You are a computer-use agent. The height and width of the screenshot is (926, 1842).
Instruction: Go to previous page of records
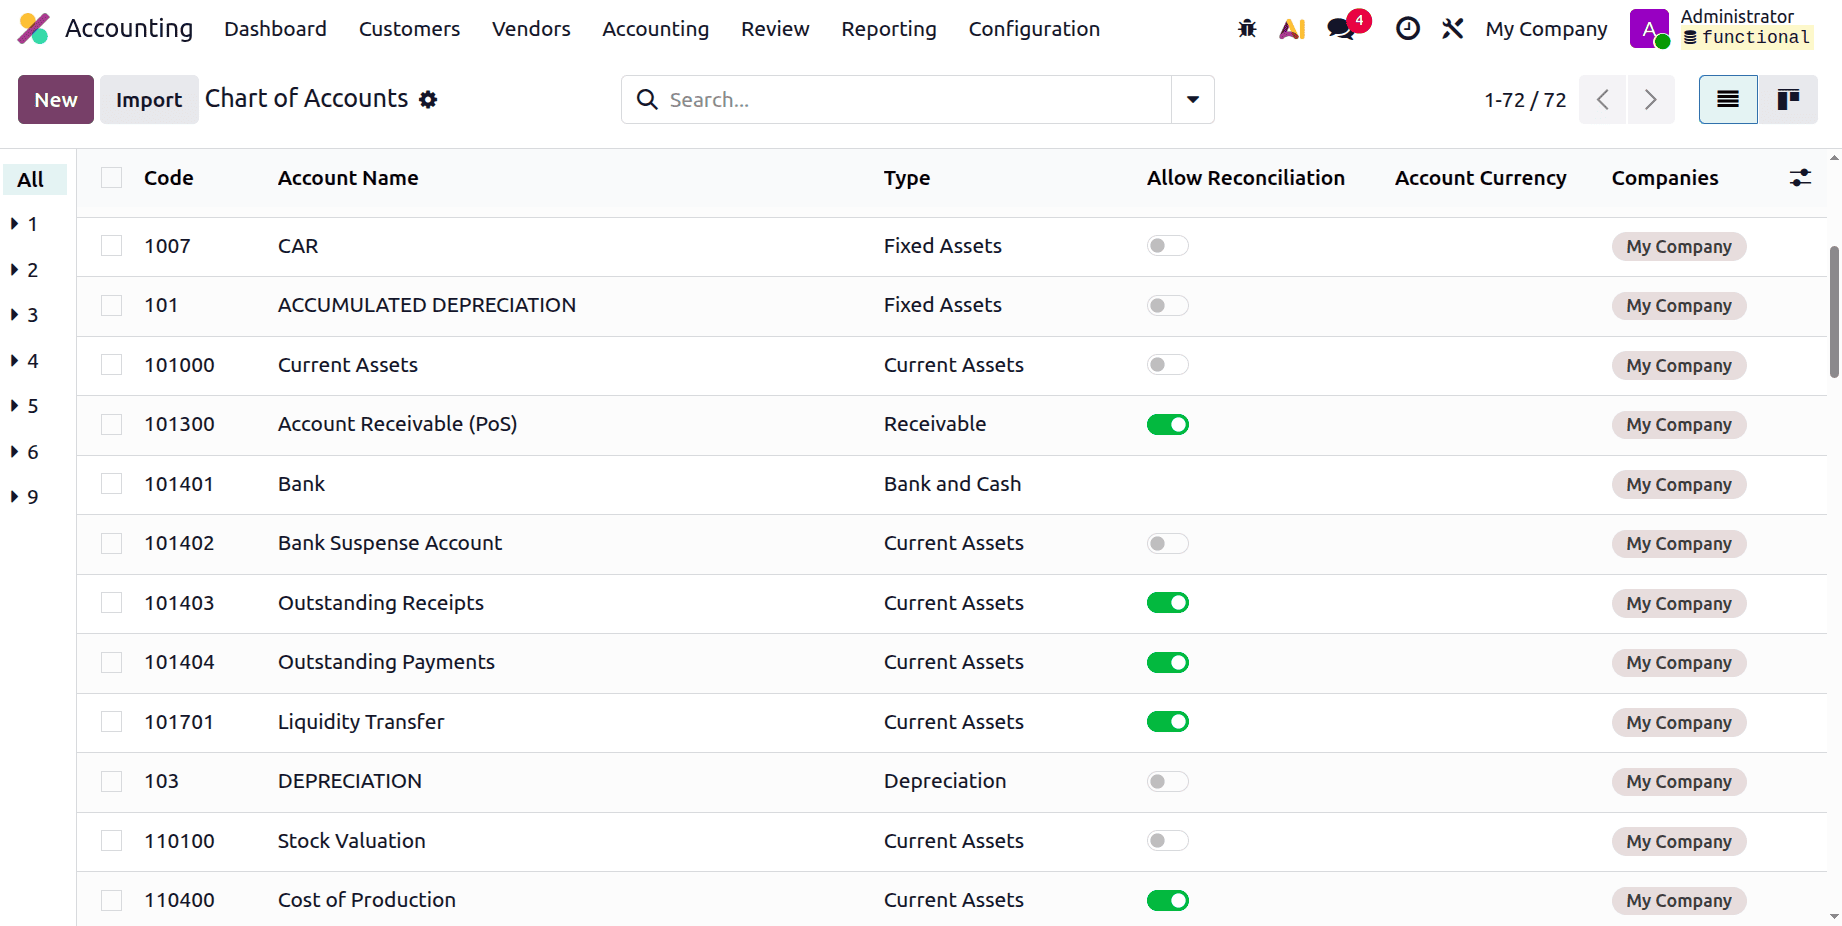pos(1603,100)
